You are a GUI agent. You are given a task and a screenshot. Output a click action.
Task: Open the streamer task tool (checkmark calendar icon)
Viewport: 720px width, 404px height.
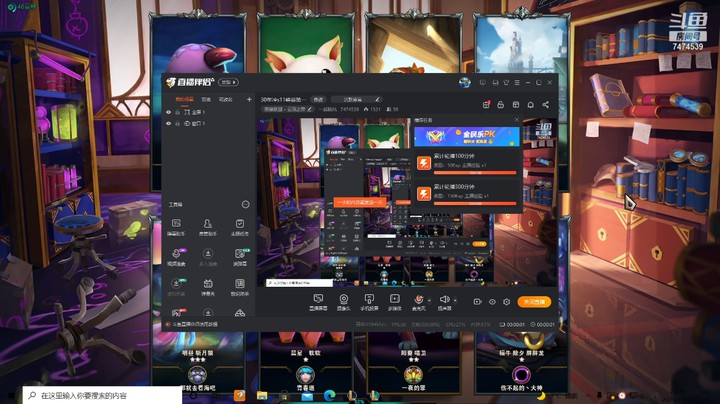point(239,227)
